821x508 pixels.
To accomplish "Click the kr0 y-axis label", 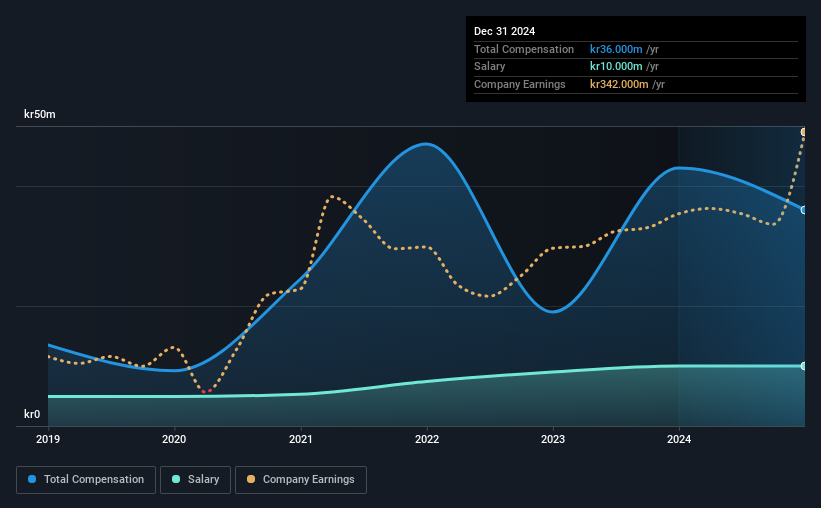I will click(32, 414).
